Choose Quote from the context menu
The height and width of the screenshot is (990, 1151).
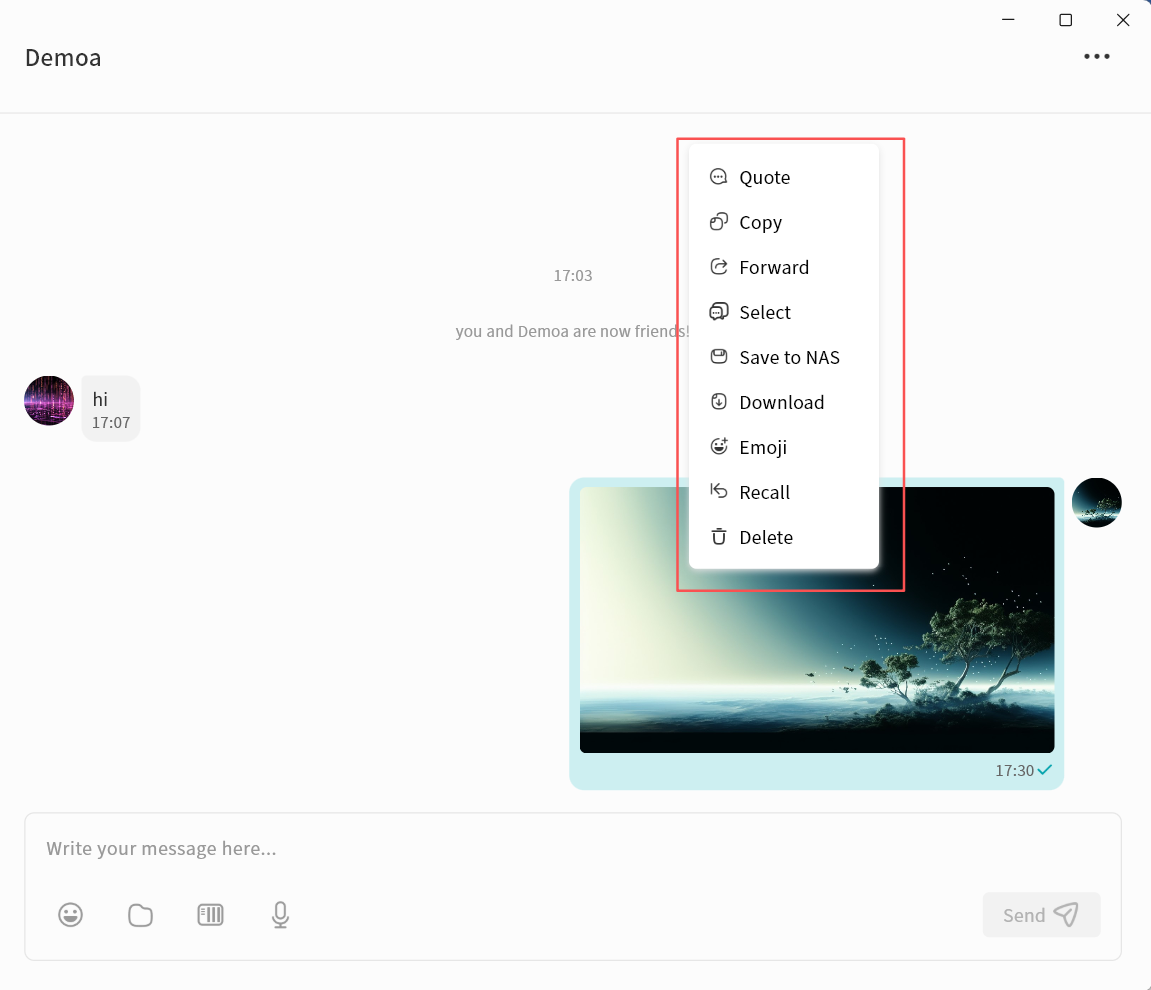click(764, 178)
